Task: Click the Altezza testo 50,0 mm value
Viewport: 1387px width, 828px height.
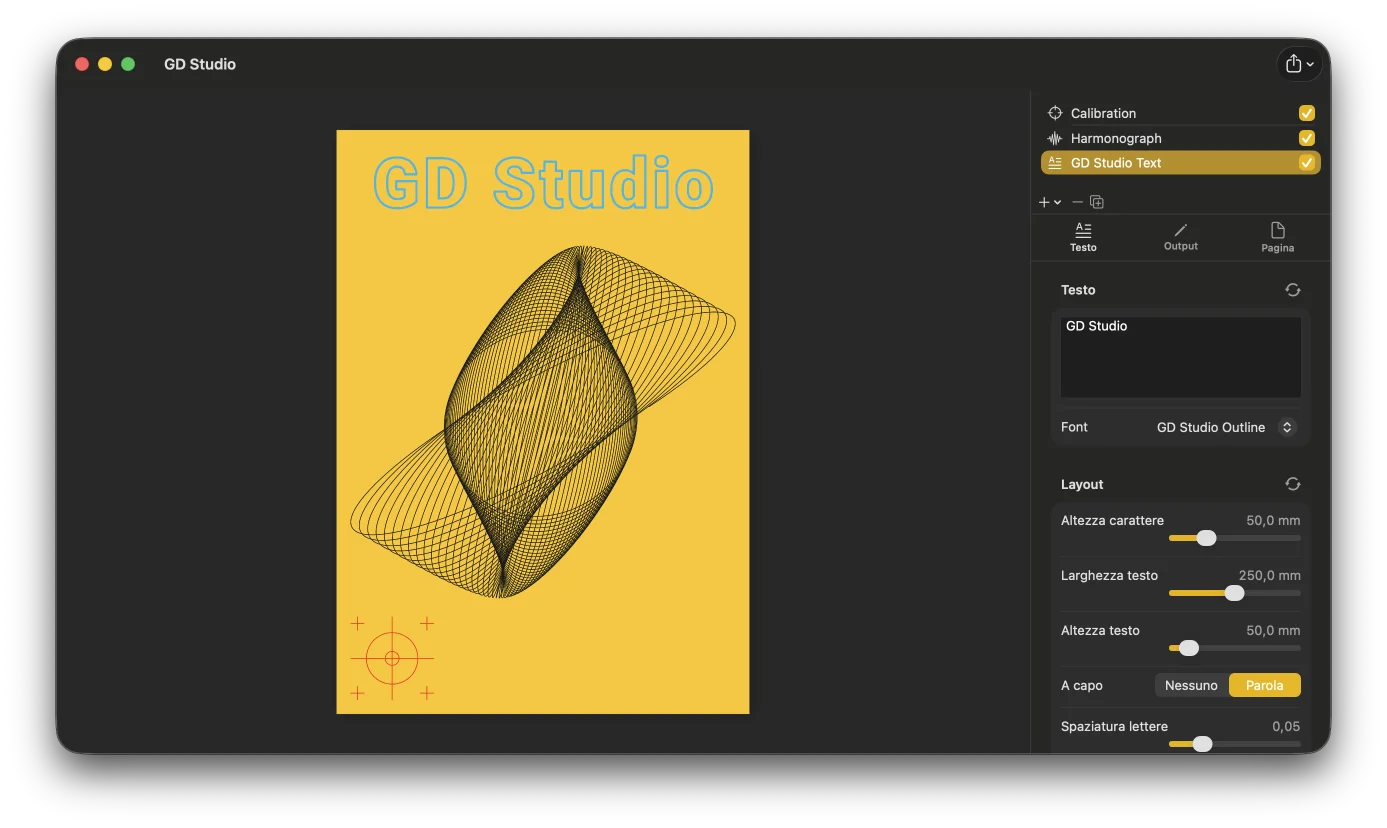Action: click(x=1273, y=630)
